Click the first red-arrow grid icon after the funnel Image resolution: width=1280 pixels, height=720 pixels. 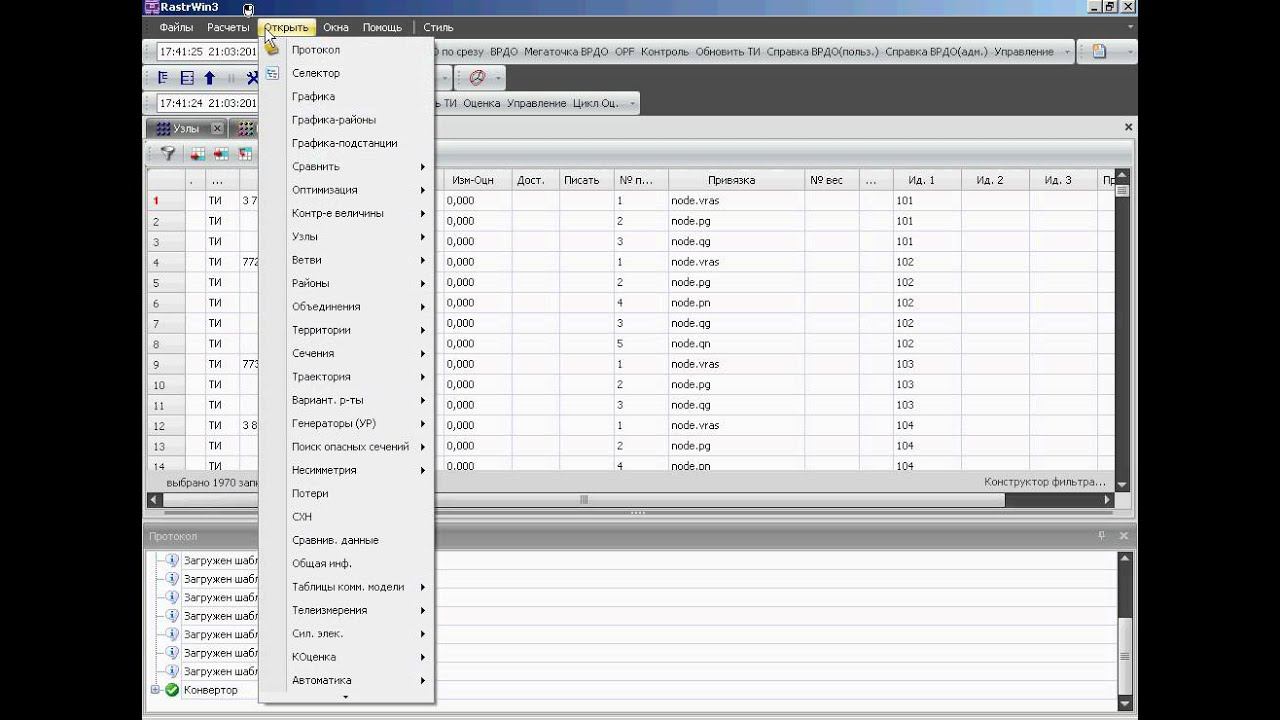coord(197,154)
